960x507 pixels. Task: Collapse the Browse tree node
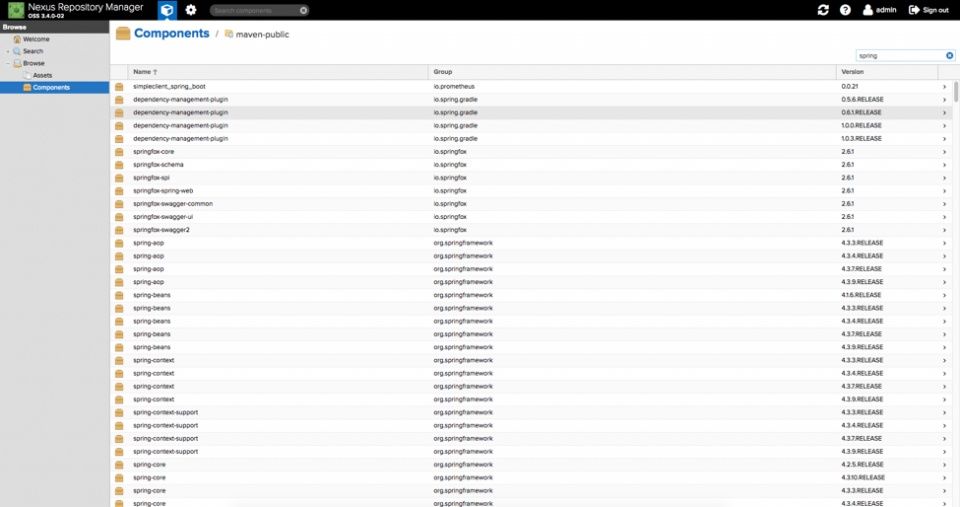[7, 63]
